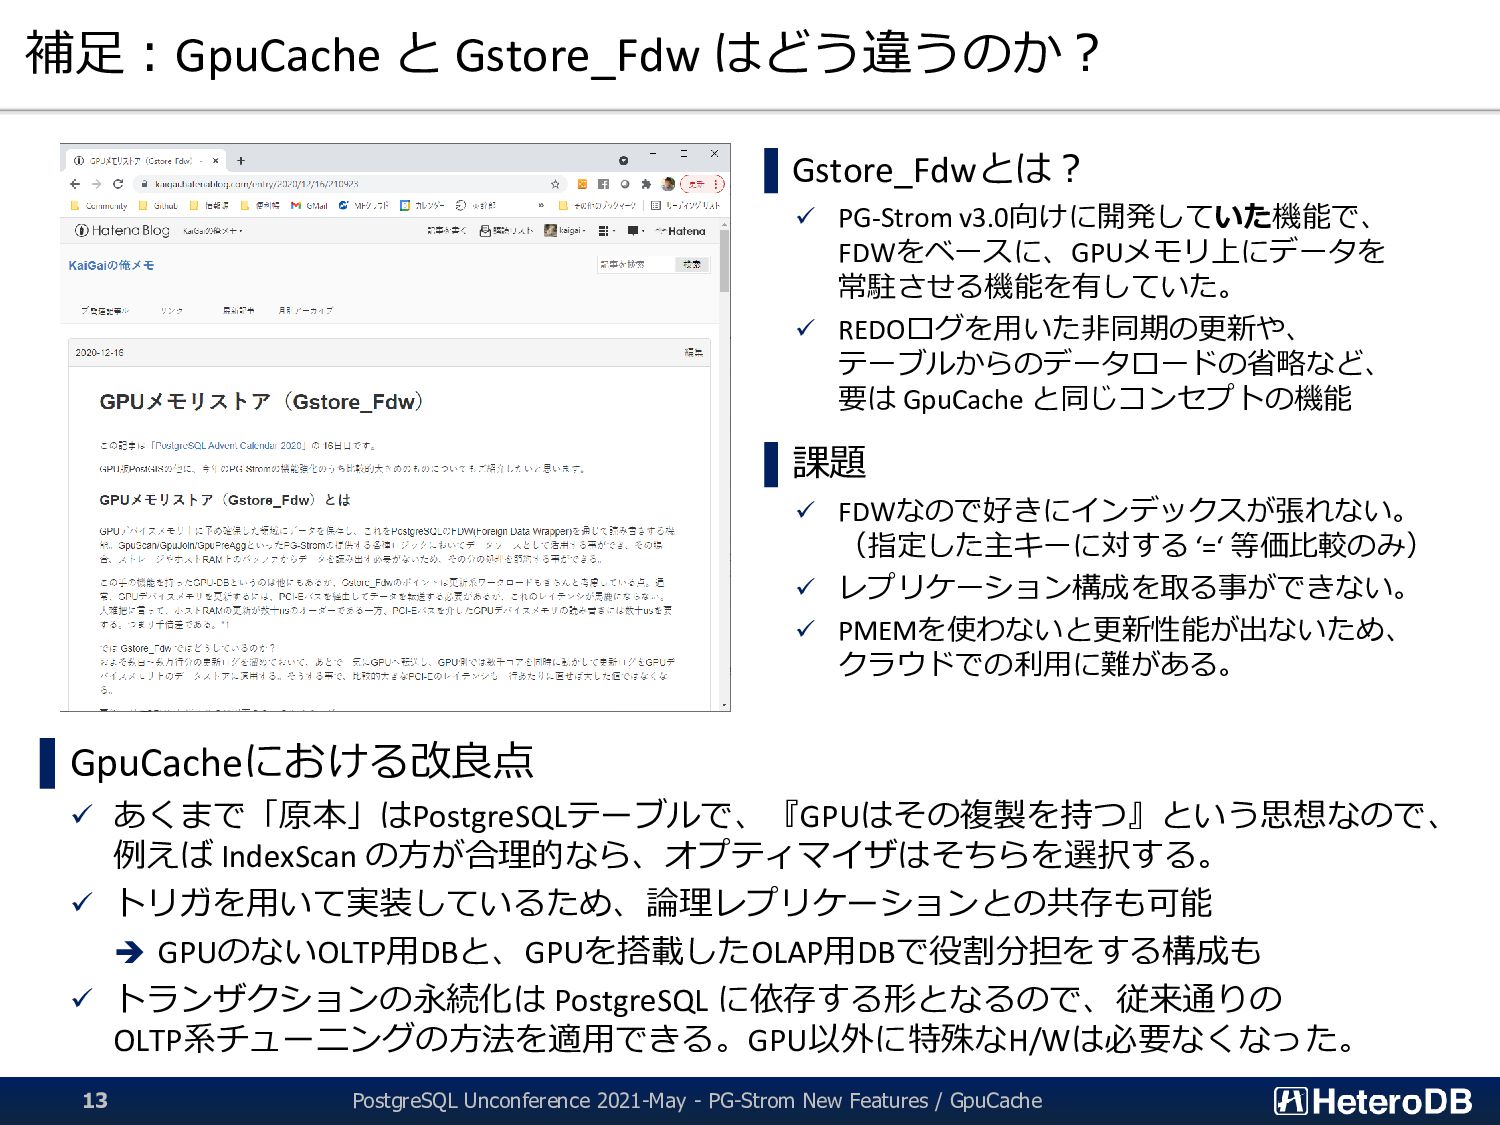
Task: Click the blog article search field
Action: pos(636,265)
